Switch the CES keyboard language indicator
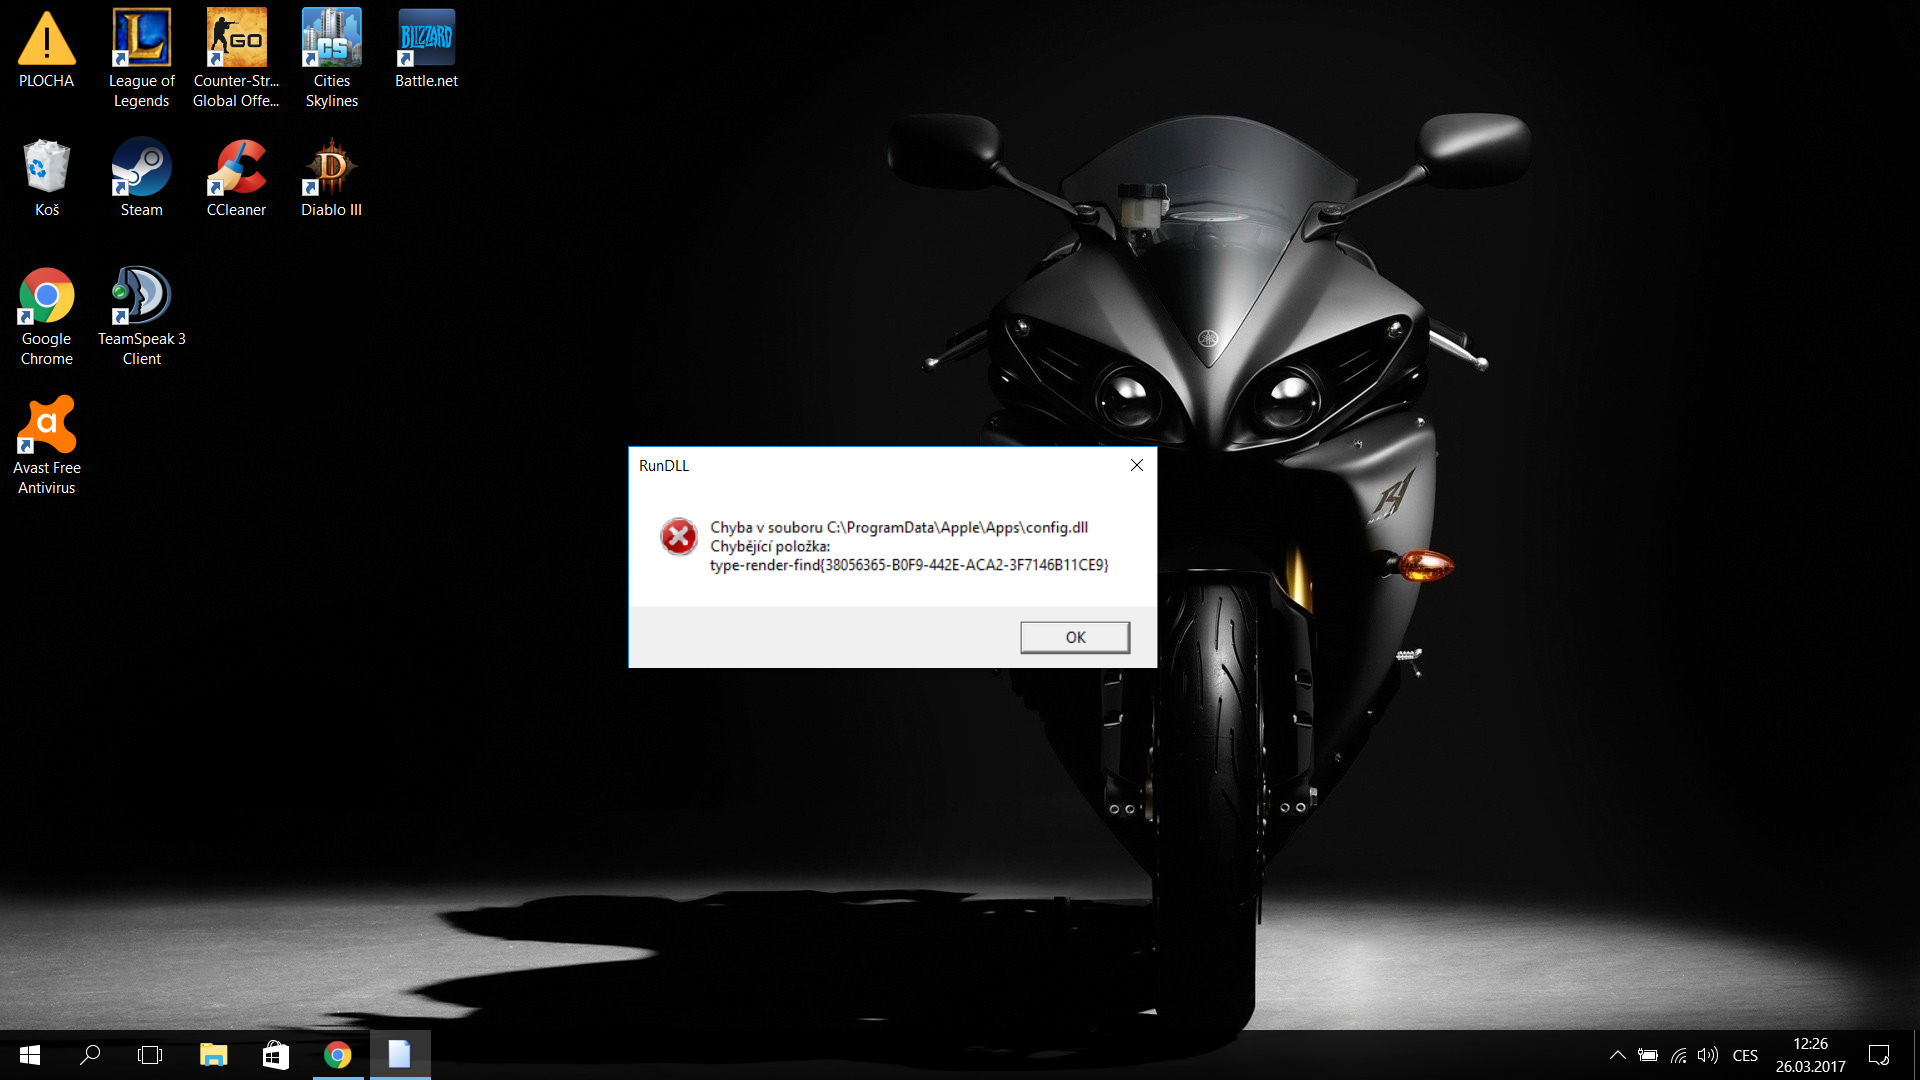 point(1745,1055)
